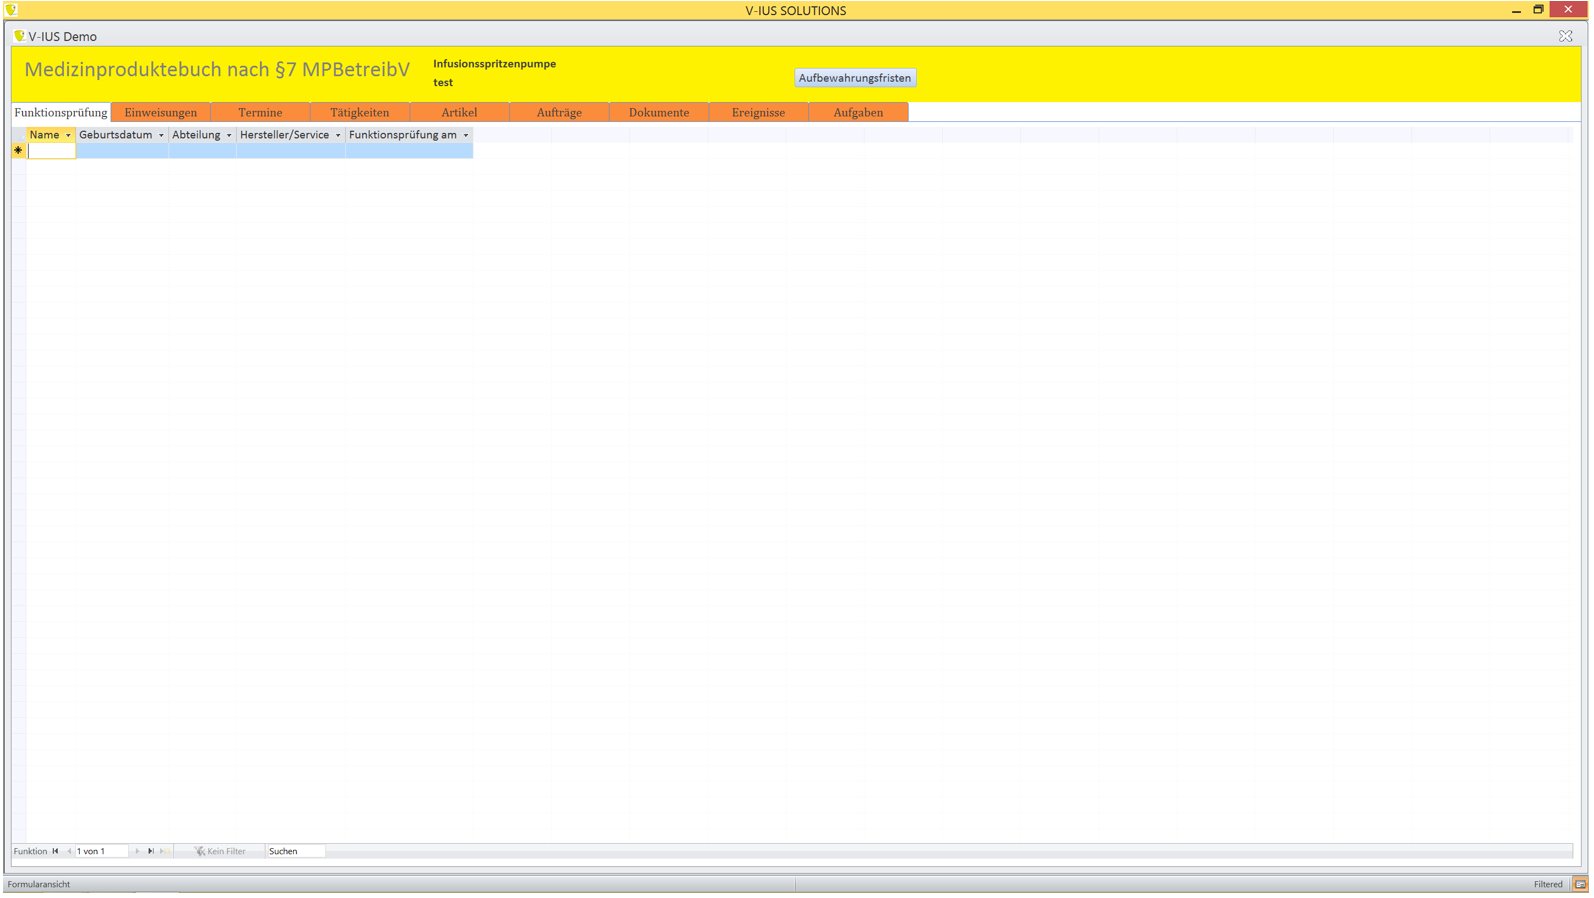Switch to the Einweisungen tab
The image size is (1594, 898).
(161, 113)
